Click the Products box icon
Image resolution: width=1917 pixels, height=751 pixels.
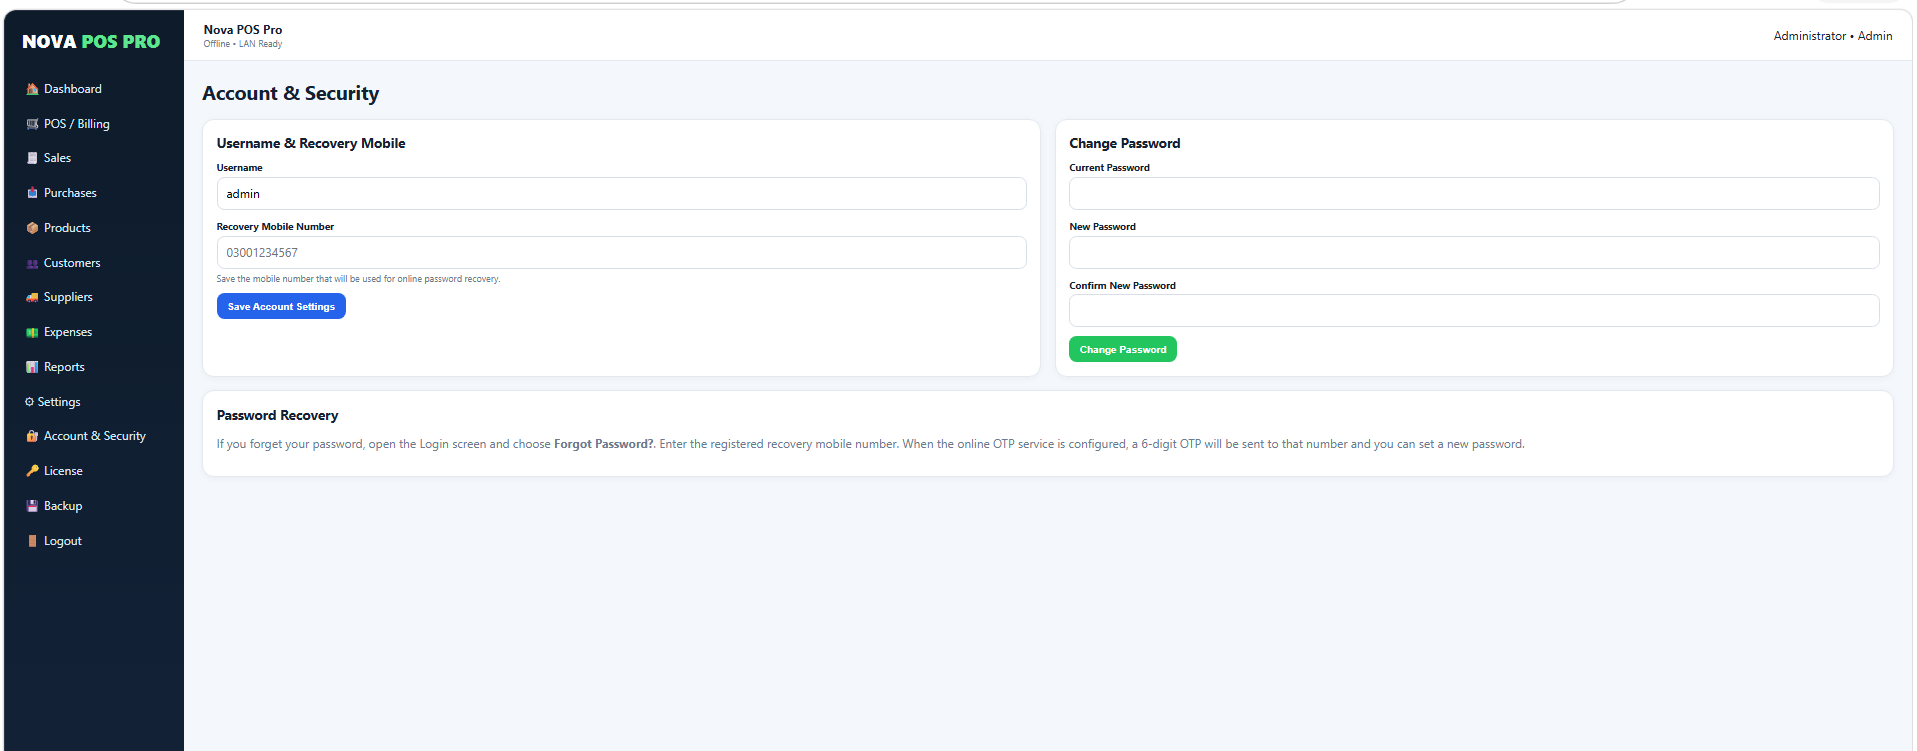point(32,228)
